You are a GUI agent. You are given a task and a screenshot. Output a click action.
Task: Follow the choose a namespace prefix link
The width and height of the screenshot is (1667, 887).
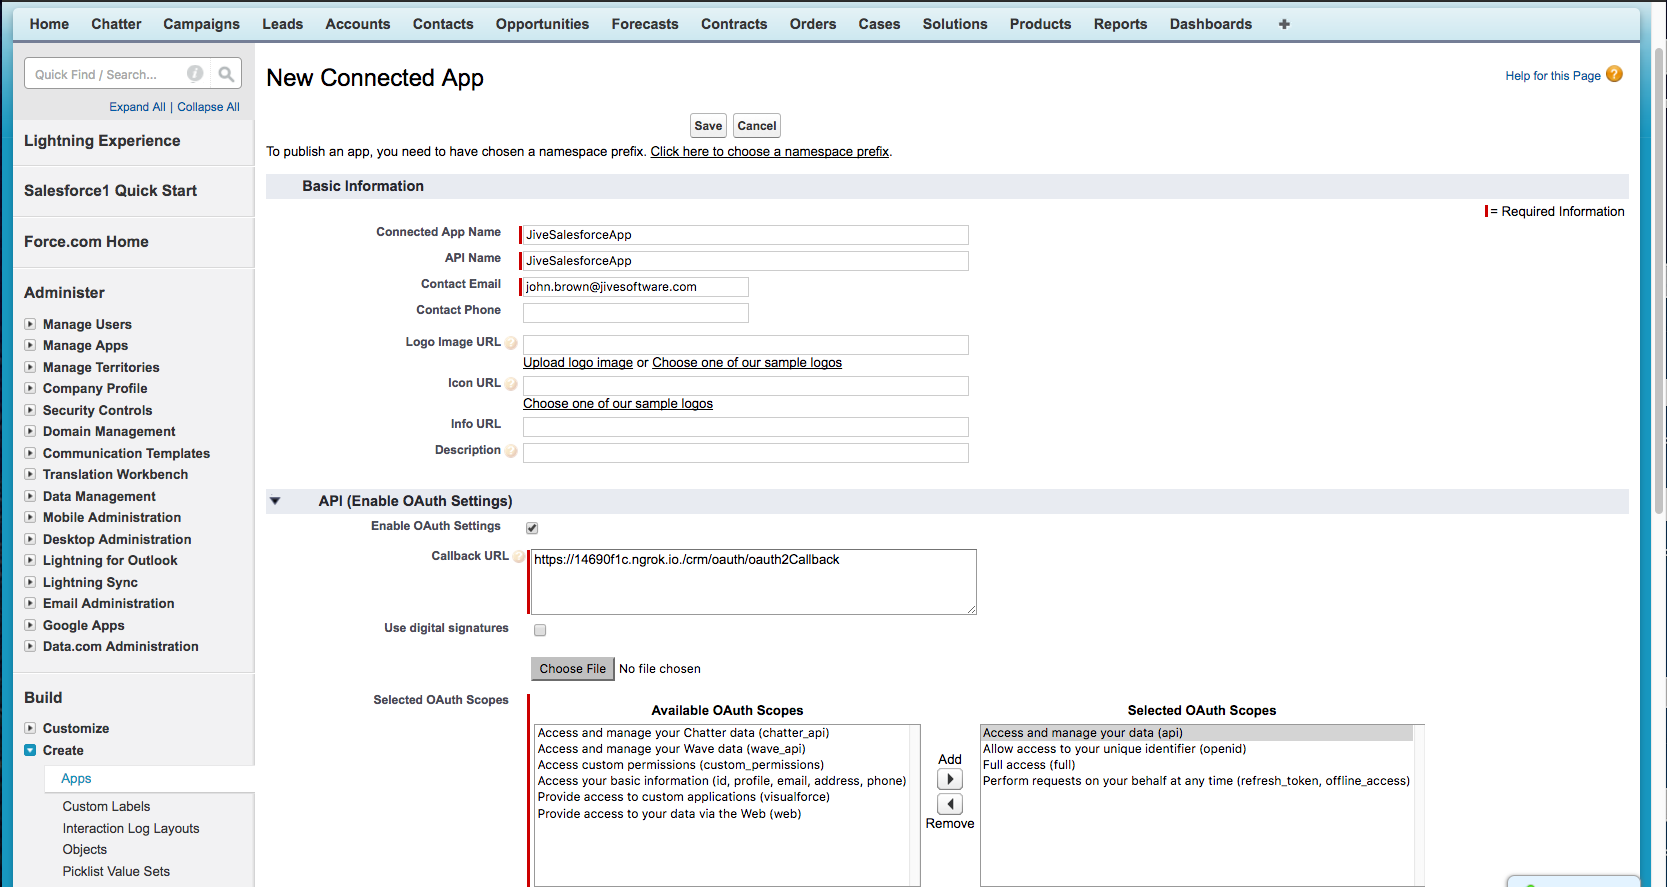coord(770,152)
